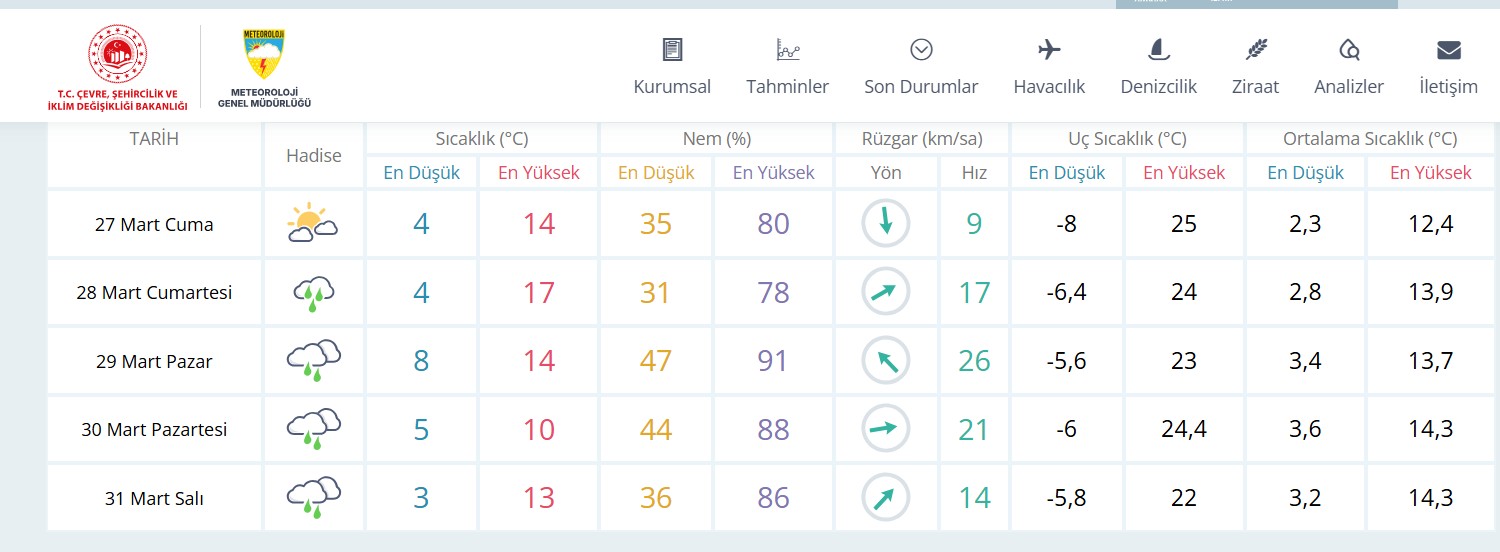The width and height of the screenshot is (1500, 552).
Task: Click the Ministry of Environment logo
Action: pos(117,67)
